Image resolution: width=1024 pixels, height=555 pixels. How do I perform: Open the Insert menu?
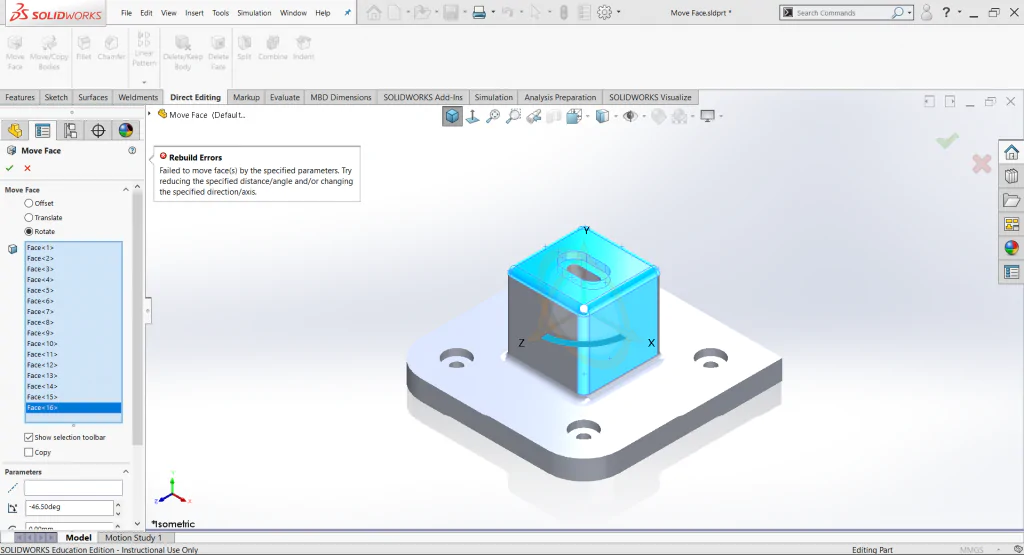[194, 12]
